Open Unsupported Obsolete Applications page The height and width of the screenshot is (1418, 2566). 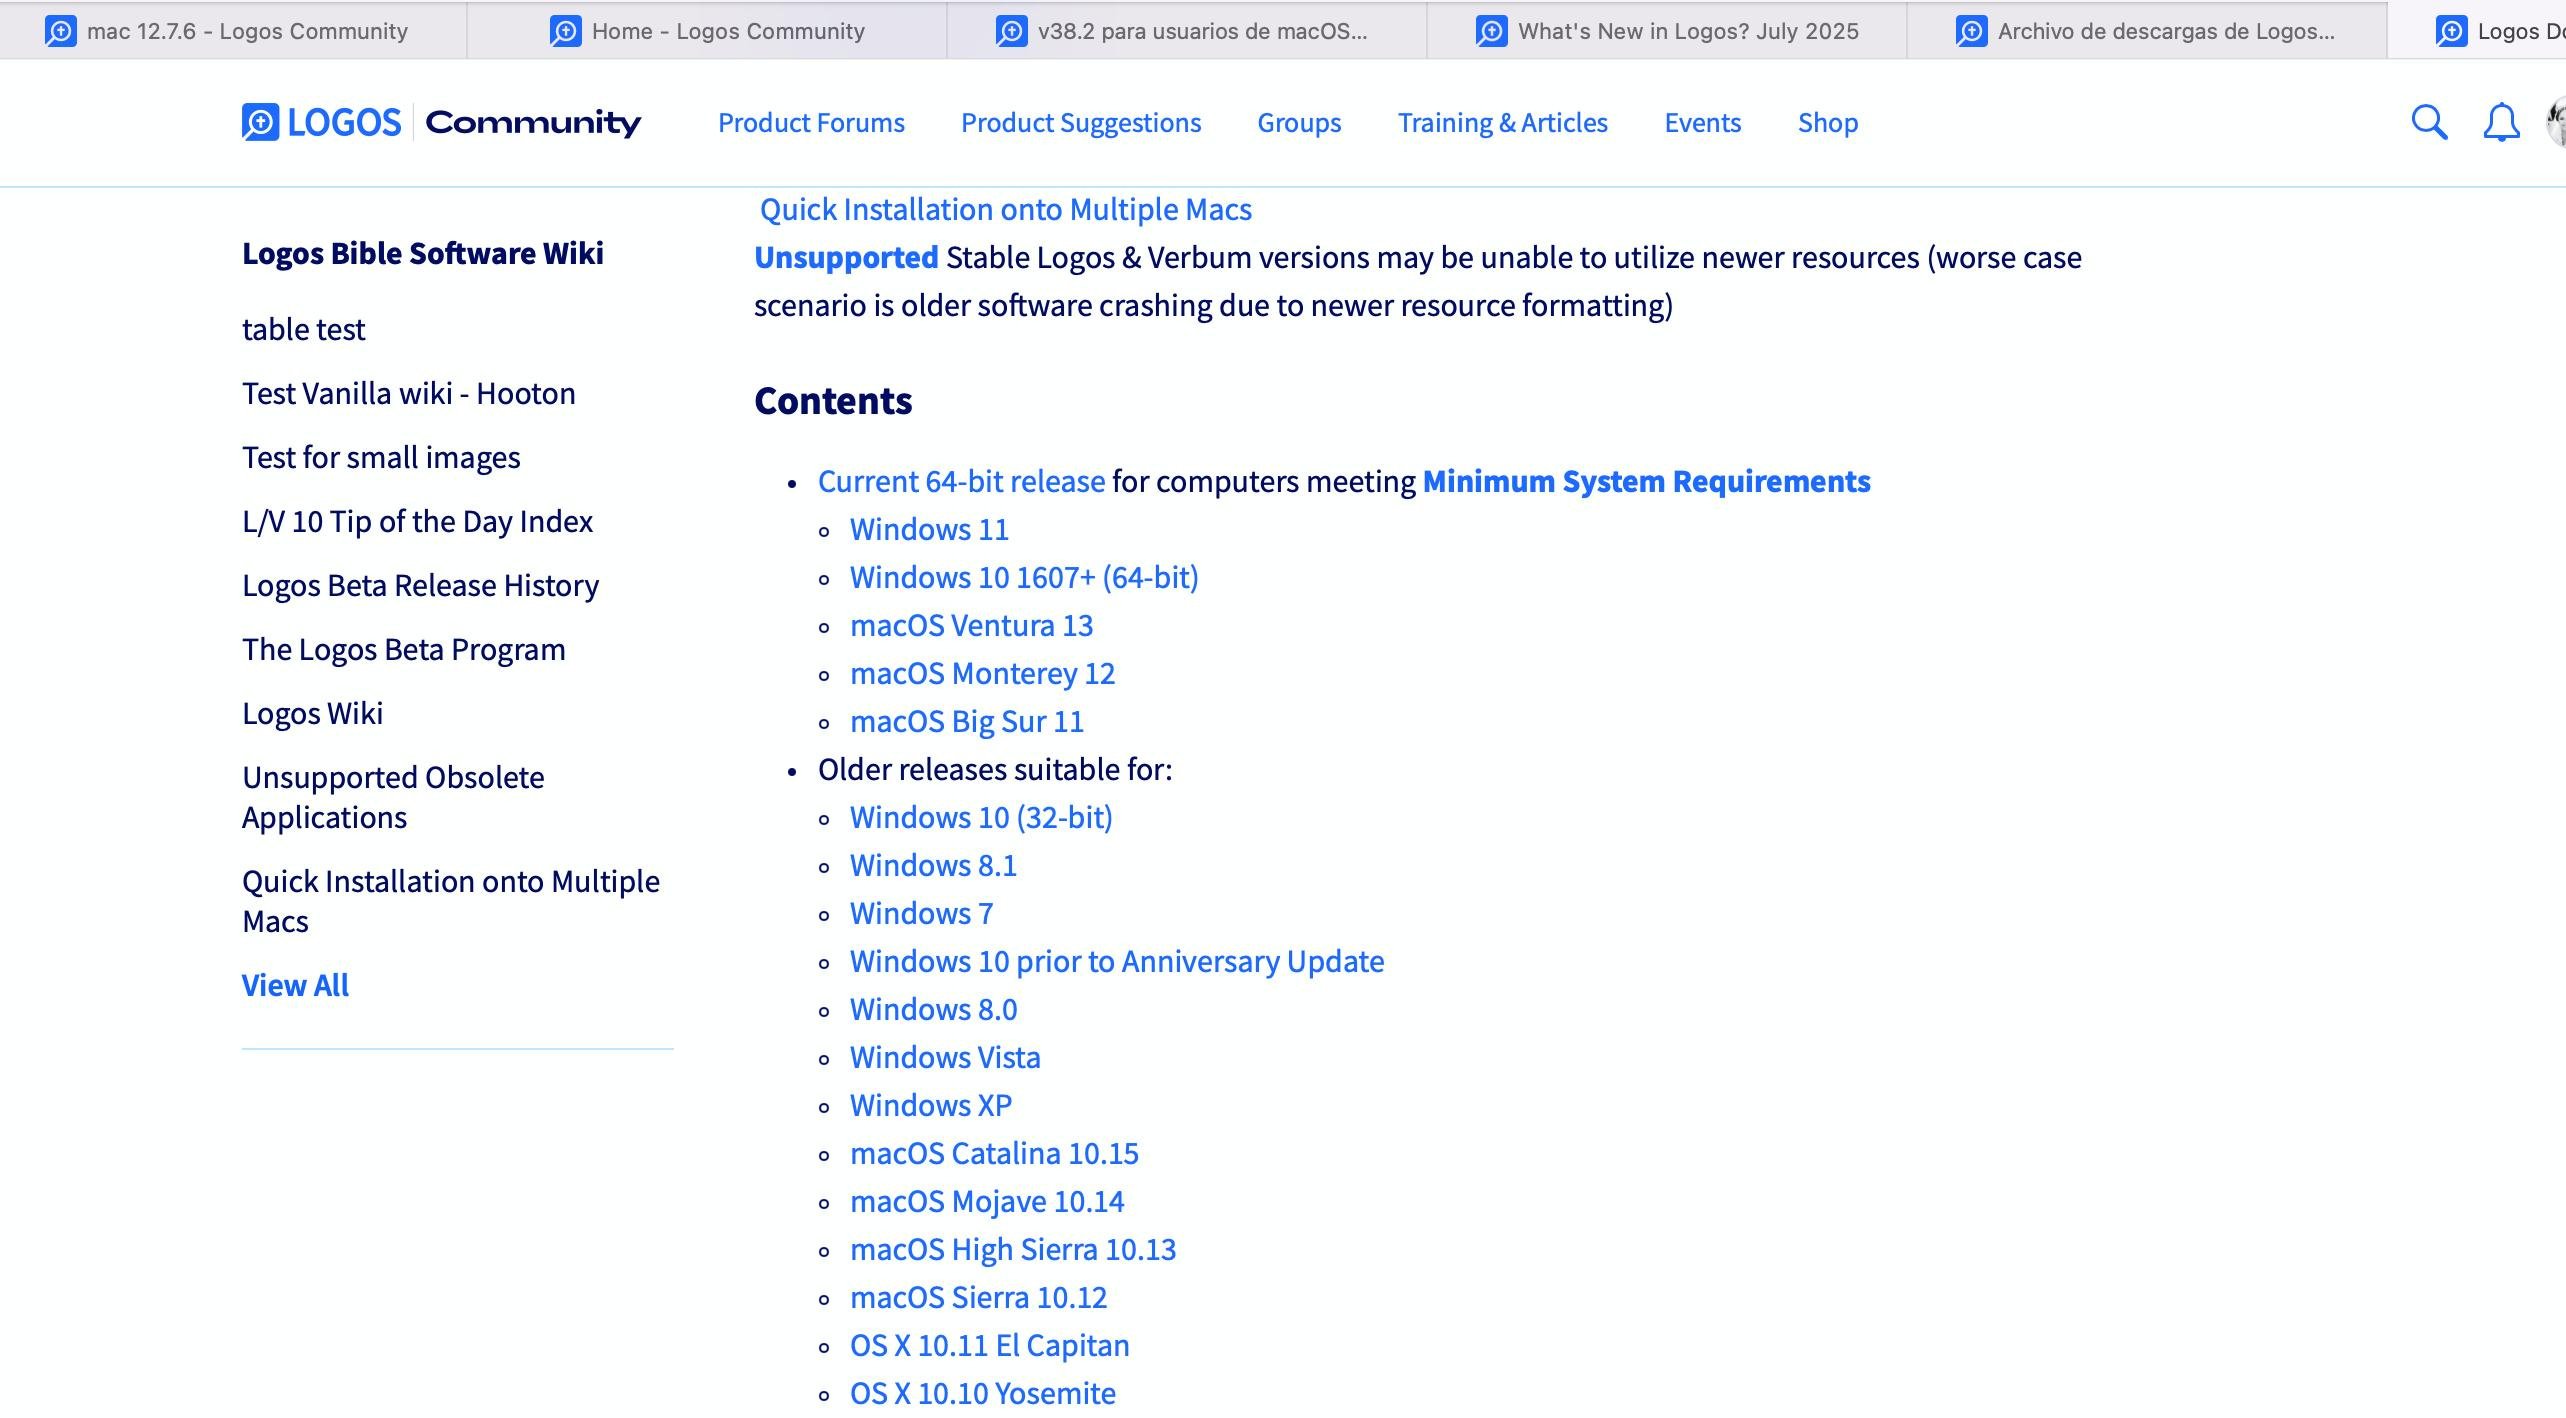coord(393,797)
